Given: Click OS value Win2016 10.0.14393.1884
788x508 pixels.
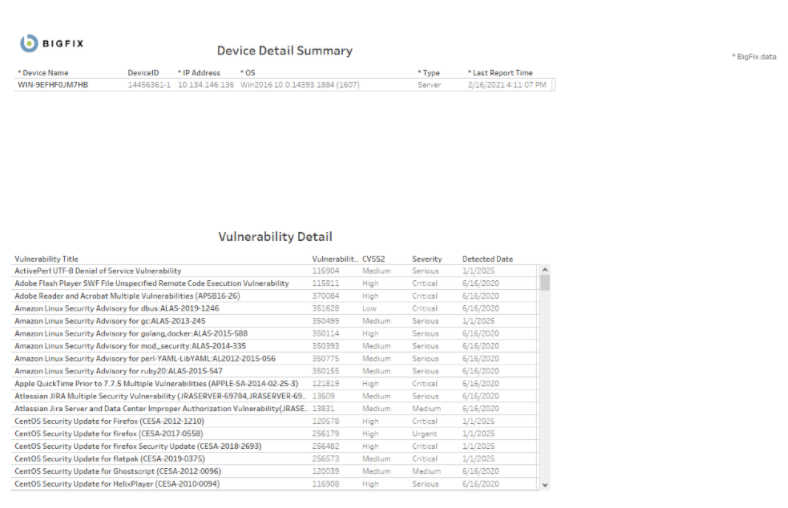Looking at the screenshot, I should pos(300,85).
